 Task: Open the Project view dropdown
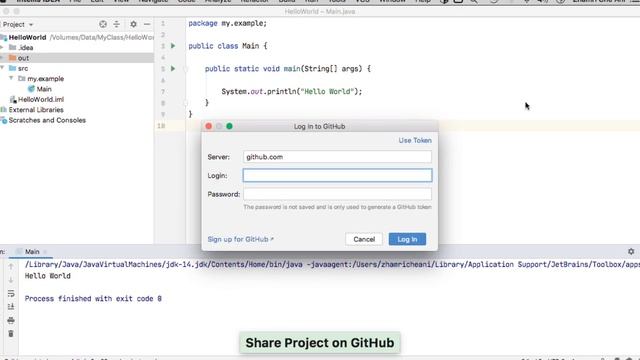18,24
